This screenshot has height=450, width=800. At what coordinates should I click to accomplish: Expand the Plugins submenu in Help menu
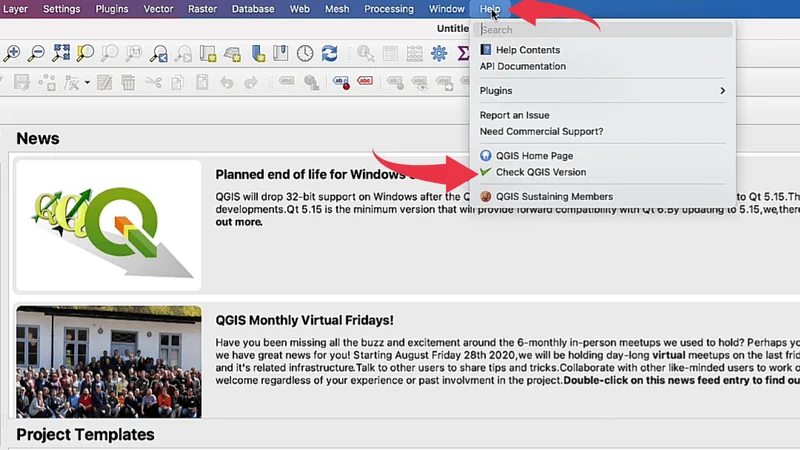pos(602,91)
